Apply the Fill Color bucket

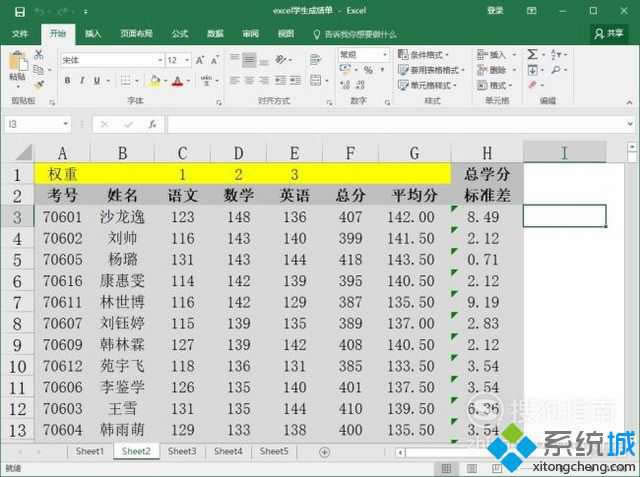[x=155, y=81]
